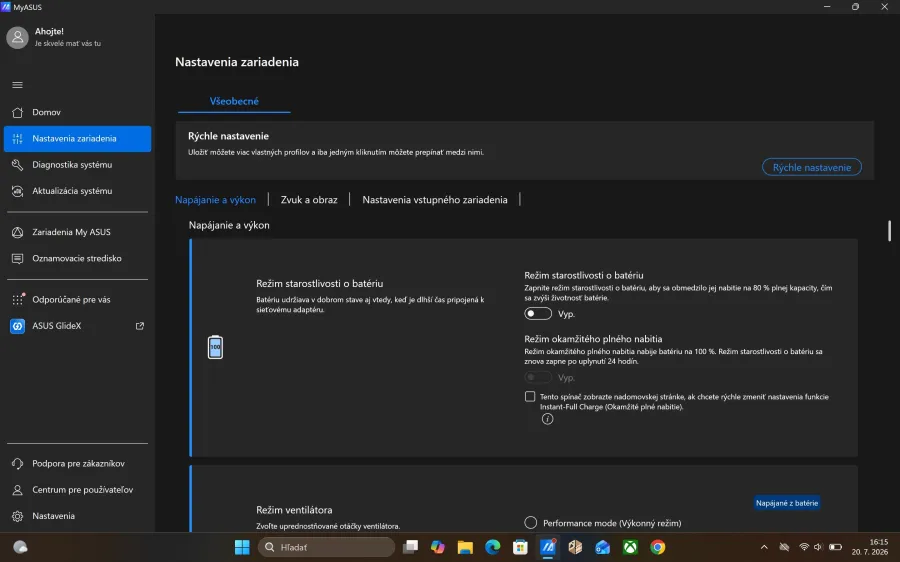
Task: Open Centrum pre používateľov
Action: 77,490
